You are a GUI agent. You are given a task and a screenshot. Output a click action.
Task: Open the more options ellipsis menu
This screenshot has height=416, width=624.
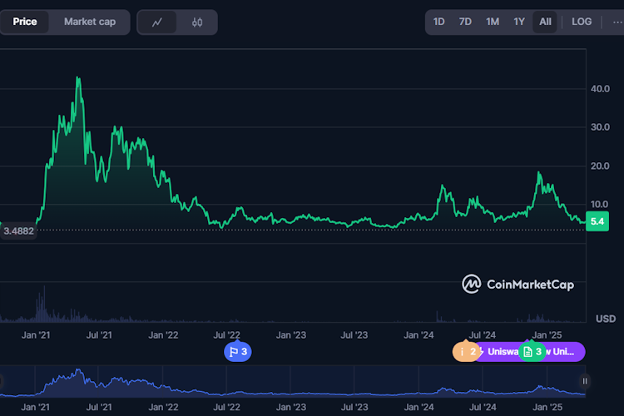[x=616, y=22]
